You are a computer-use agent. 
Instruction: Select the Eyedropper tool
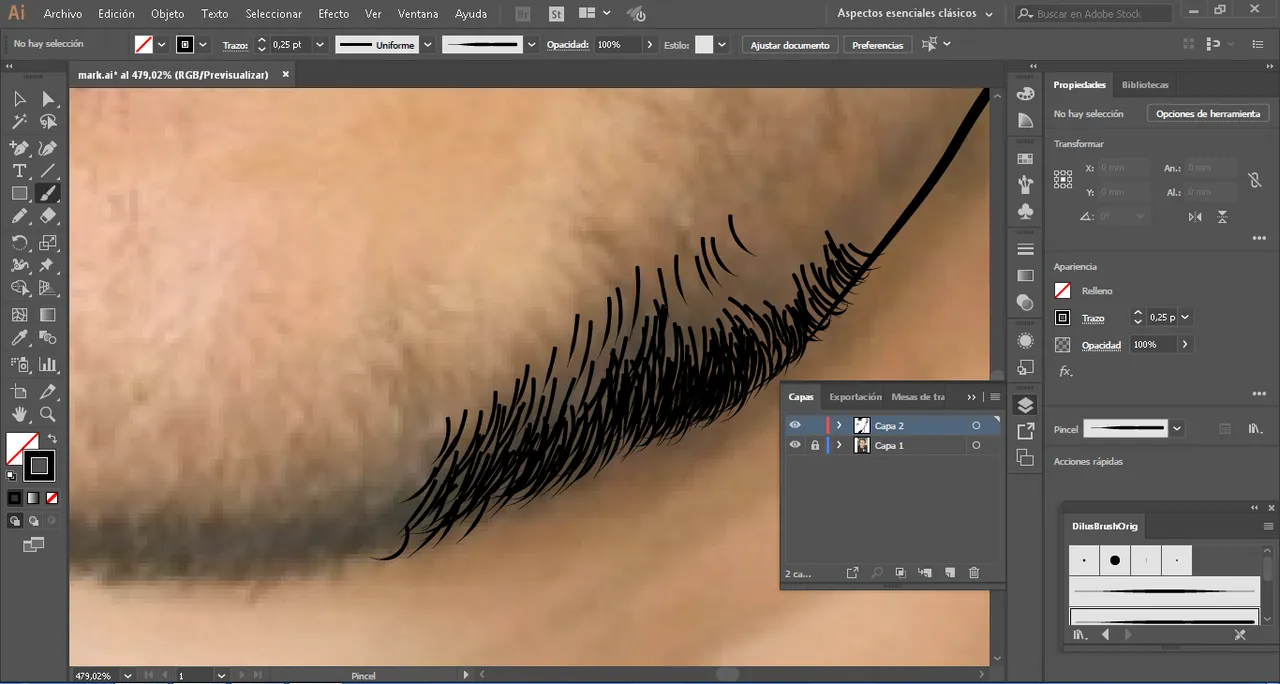pos(19,339)
